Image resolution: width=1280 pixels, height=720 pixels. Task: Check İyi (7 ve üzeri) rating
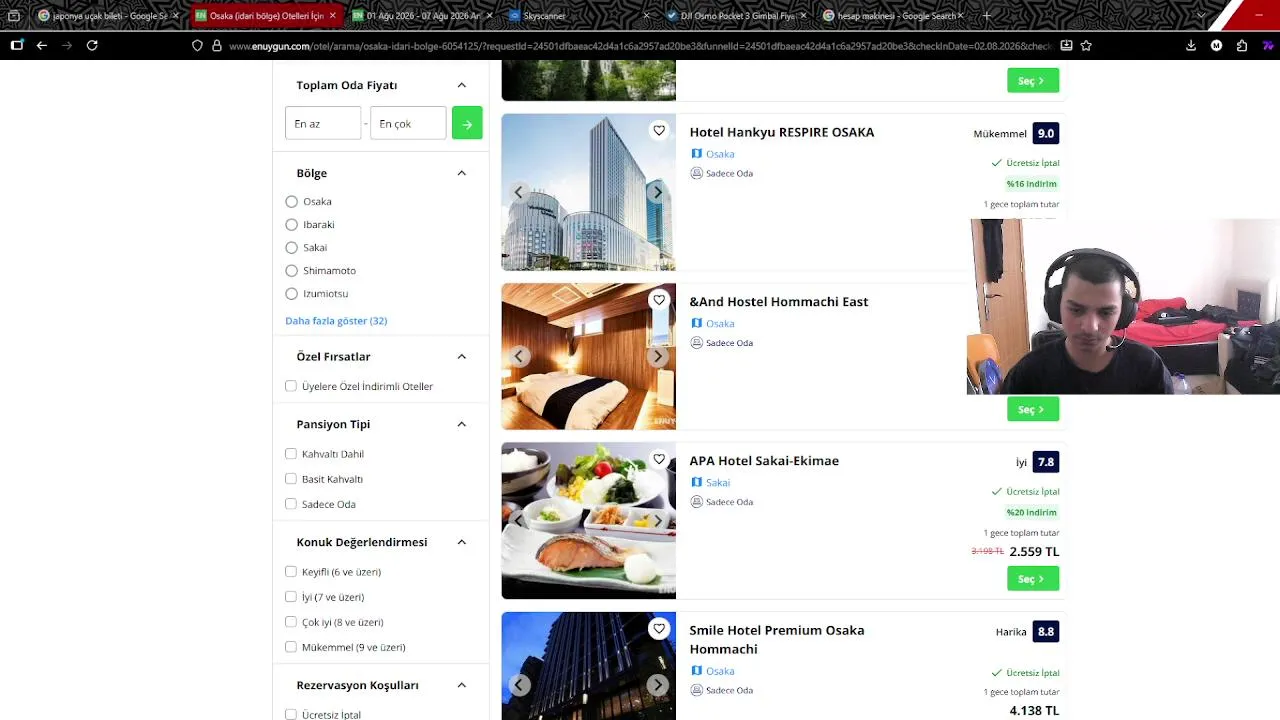pos(291,597)
